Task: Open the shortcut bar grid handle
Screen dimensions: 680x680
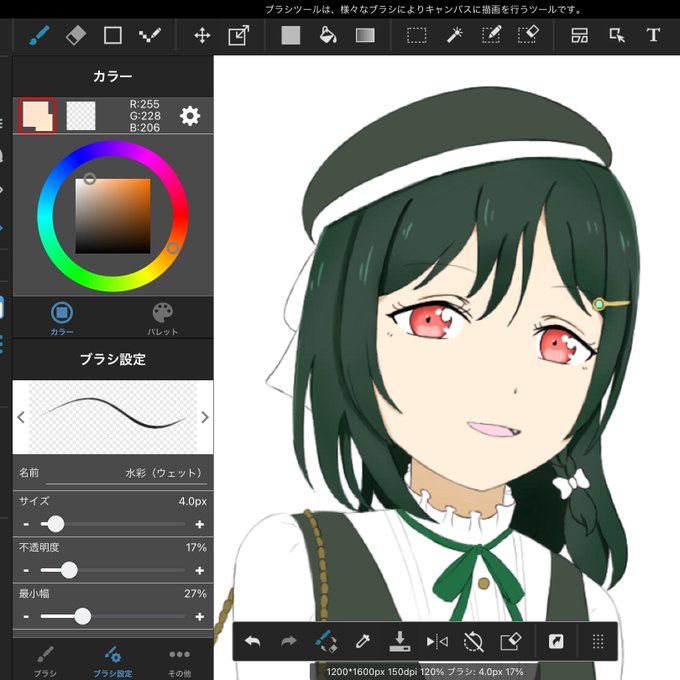Action: point(598,641)
